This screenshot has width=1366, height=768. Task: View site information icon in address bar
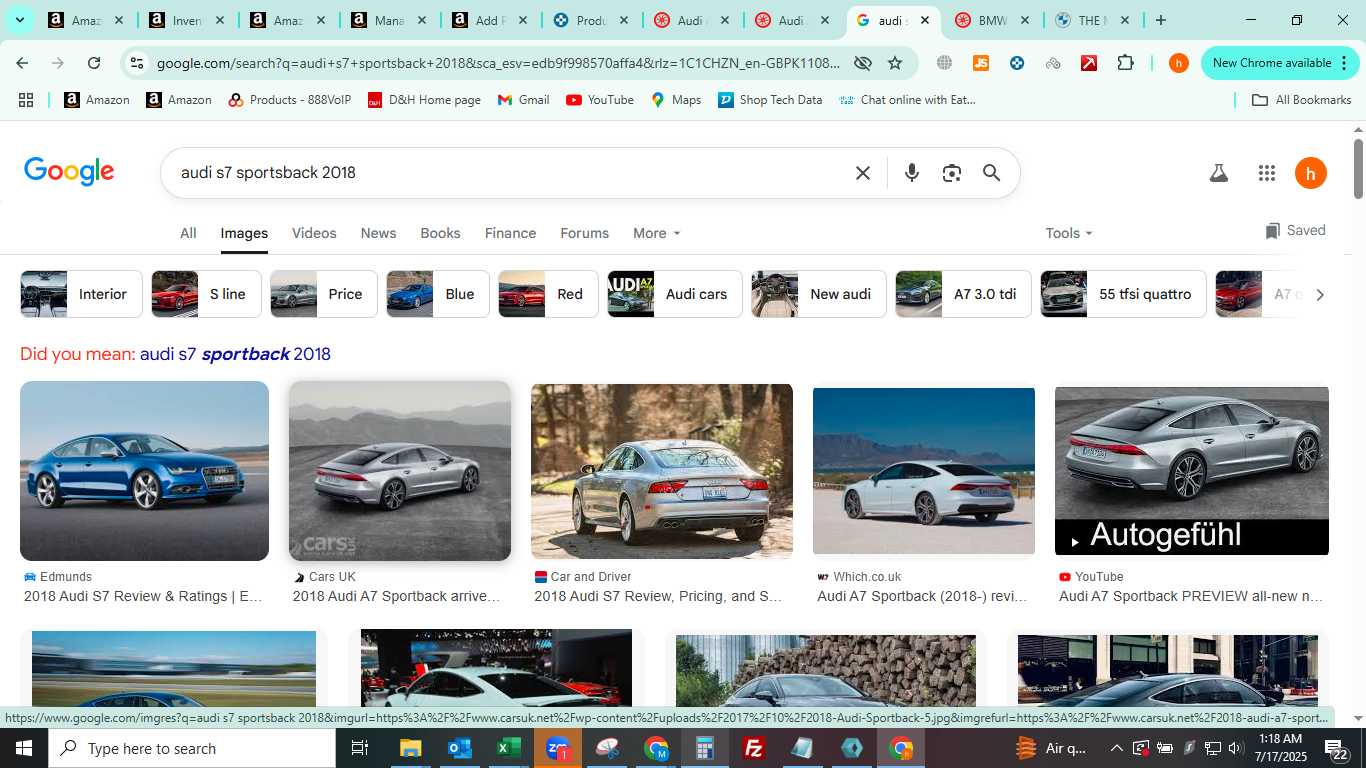137,63
